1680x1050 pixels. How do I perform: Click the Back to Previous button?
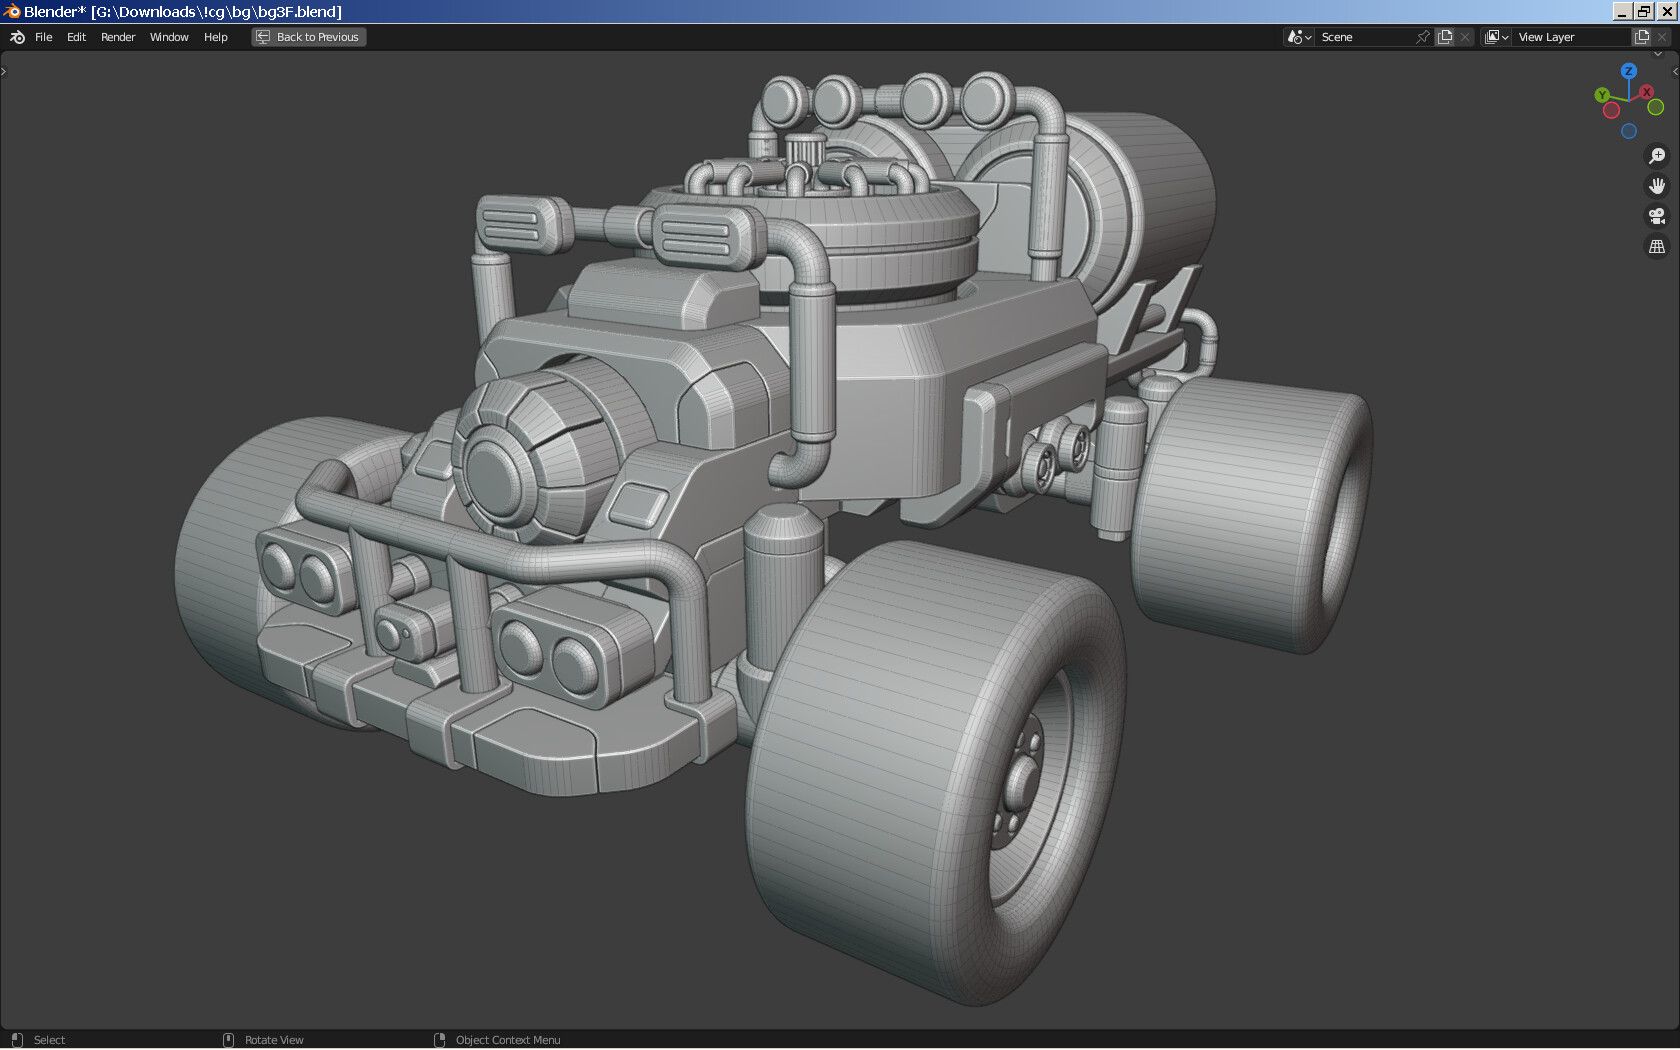308,37
